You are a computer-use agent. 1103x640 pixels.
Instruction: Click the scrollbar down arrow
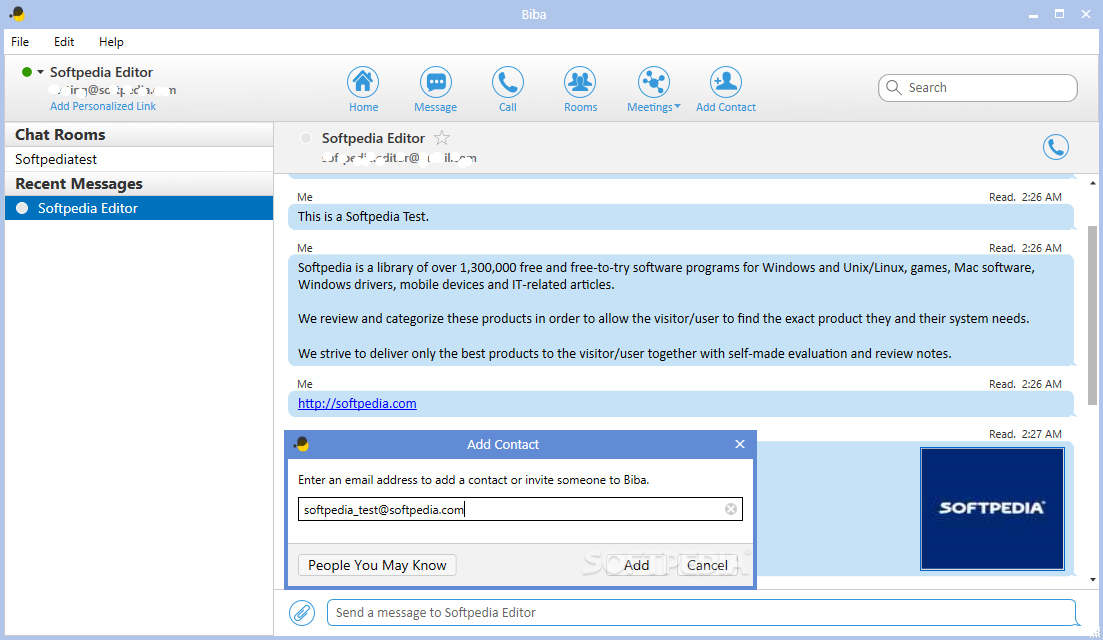tap(1092, 580)
